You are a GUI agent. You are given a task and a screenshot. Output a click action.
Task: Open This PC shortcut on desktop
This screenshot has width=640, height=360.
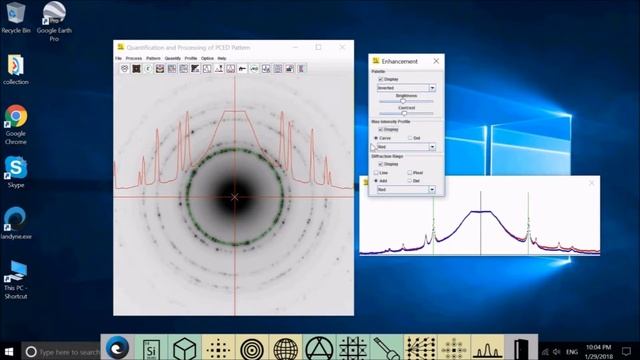(x=16, y=280)
